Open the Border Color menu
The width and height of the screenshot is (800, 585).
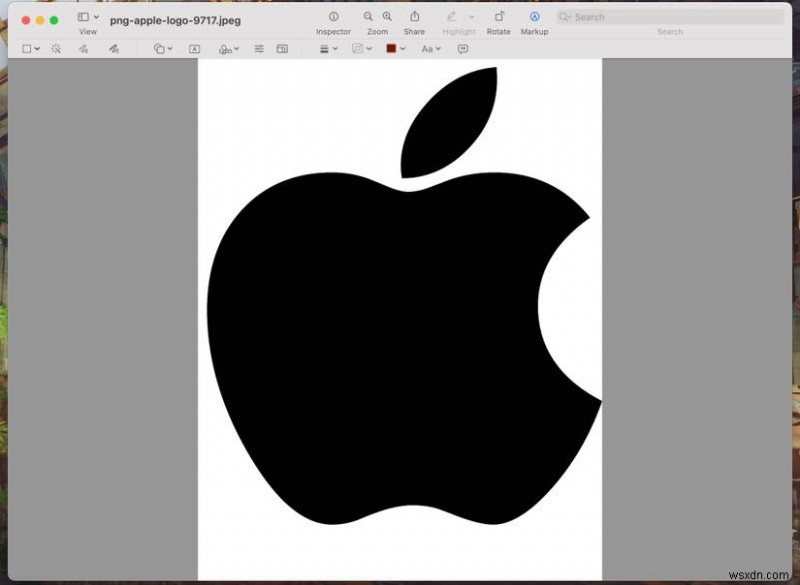click(362, 48)
